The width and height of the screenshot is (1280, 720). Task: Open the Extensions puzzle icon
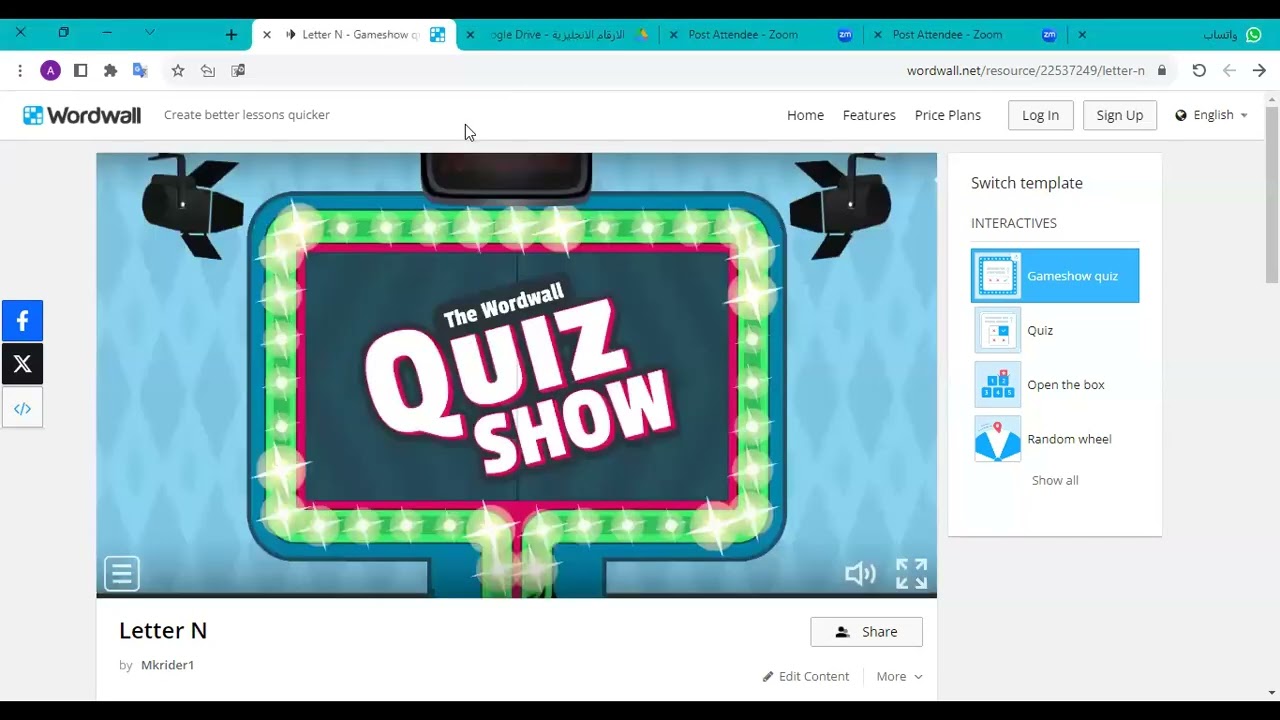coord(110,70)
